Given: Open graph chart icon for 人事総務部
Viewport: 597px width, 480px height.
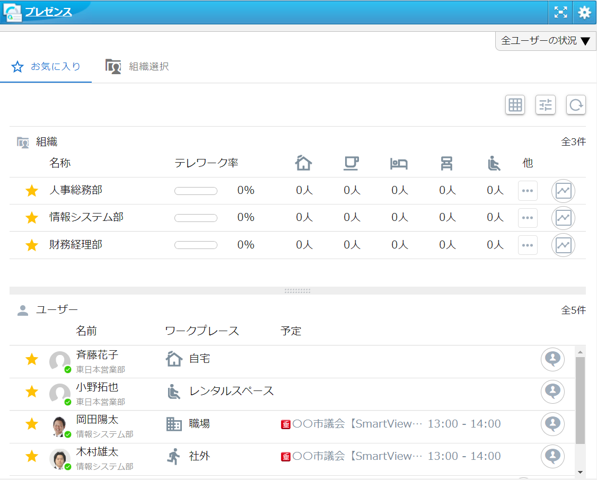Looking at the screenshot, I should 563,191.
